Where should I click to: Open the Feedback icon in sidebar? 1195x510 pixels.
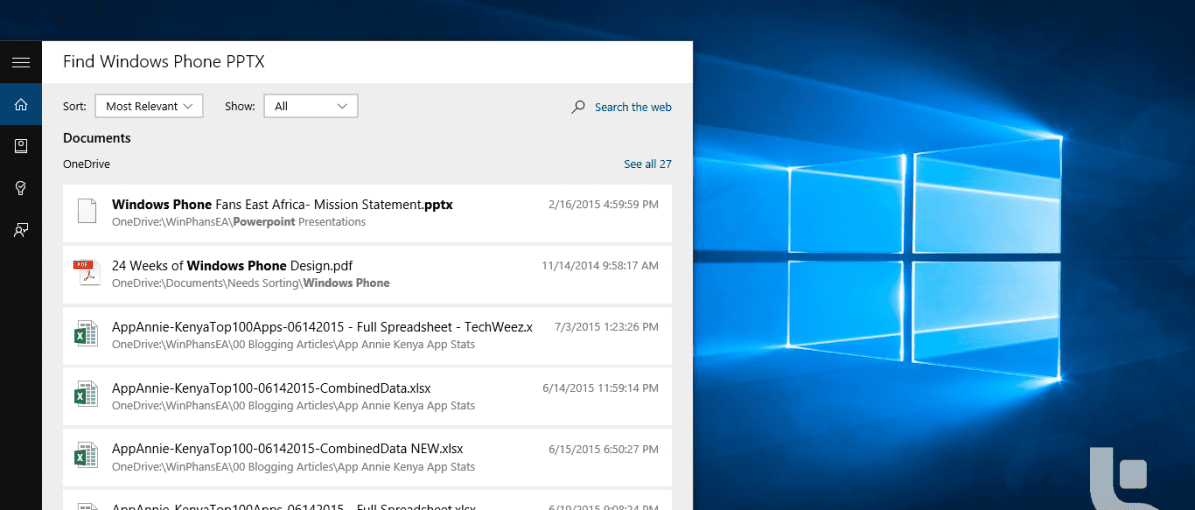[x=21, y=230]
